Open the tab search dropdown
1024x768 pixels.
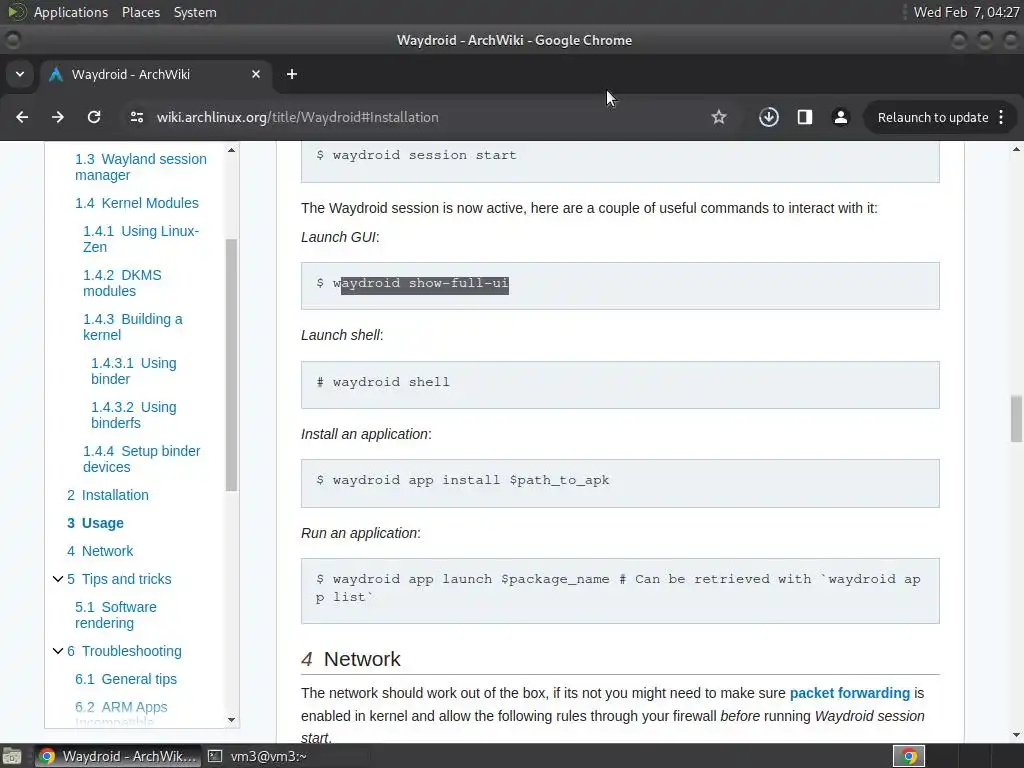(x=20, y=74)
